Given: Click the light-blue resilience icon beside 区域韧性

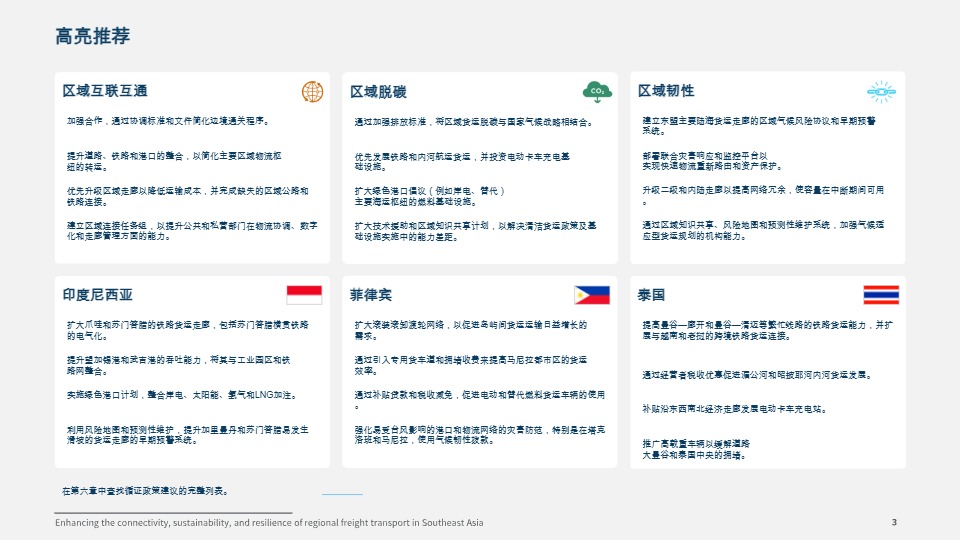Looking at the screenshot, I should pos(882,92).
